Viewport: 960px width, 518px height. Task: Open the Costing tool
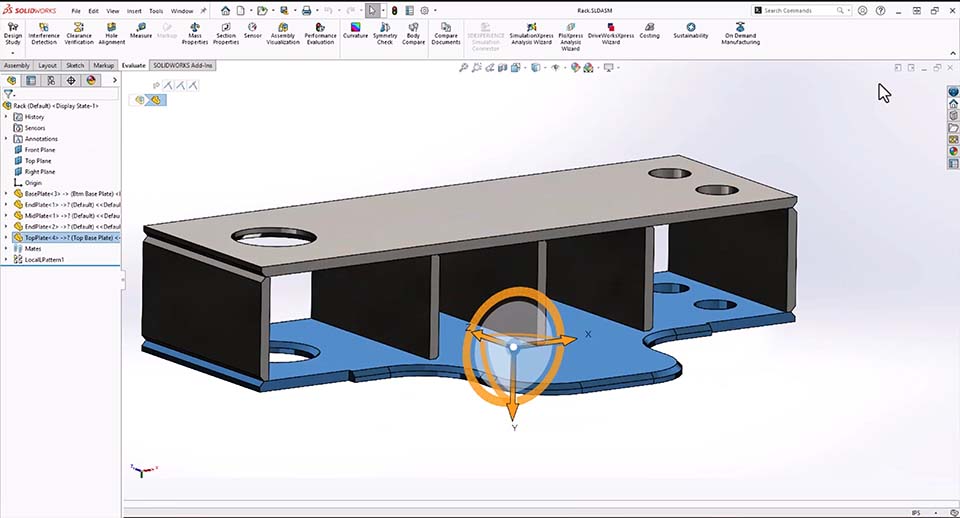(650, 31)
